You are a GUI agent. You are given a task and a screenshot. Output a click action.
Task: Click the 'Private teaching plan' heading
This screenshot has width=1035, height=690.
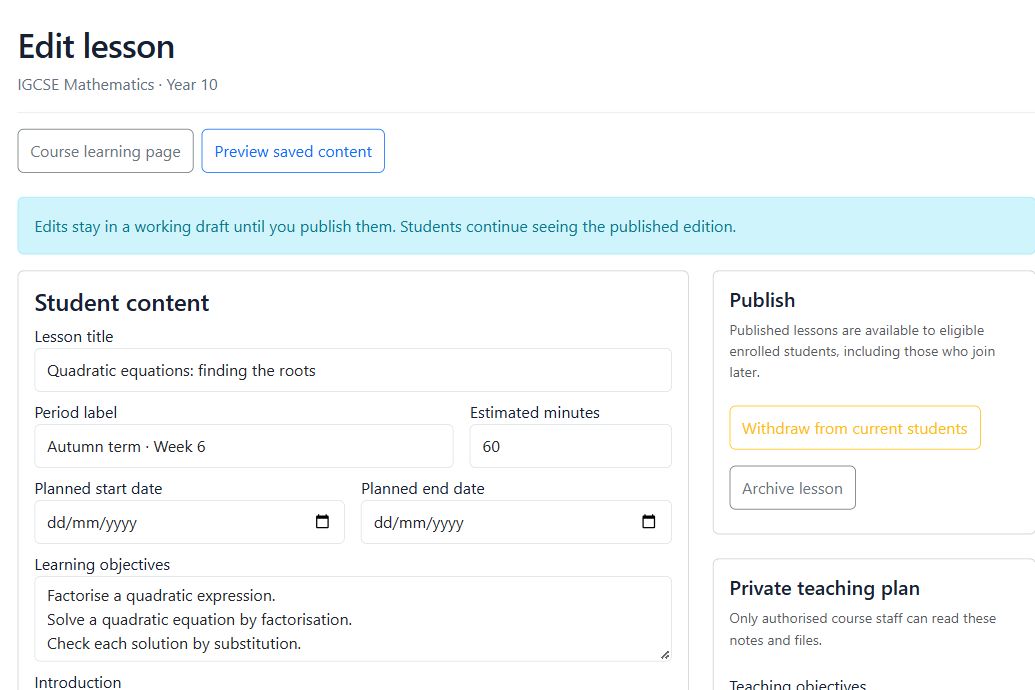click(824, 588)
